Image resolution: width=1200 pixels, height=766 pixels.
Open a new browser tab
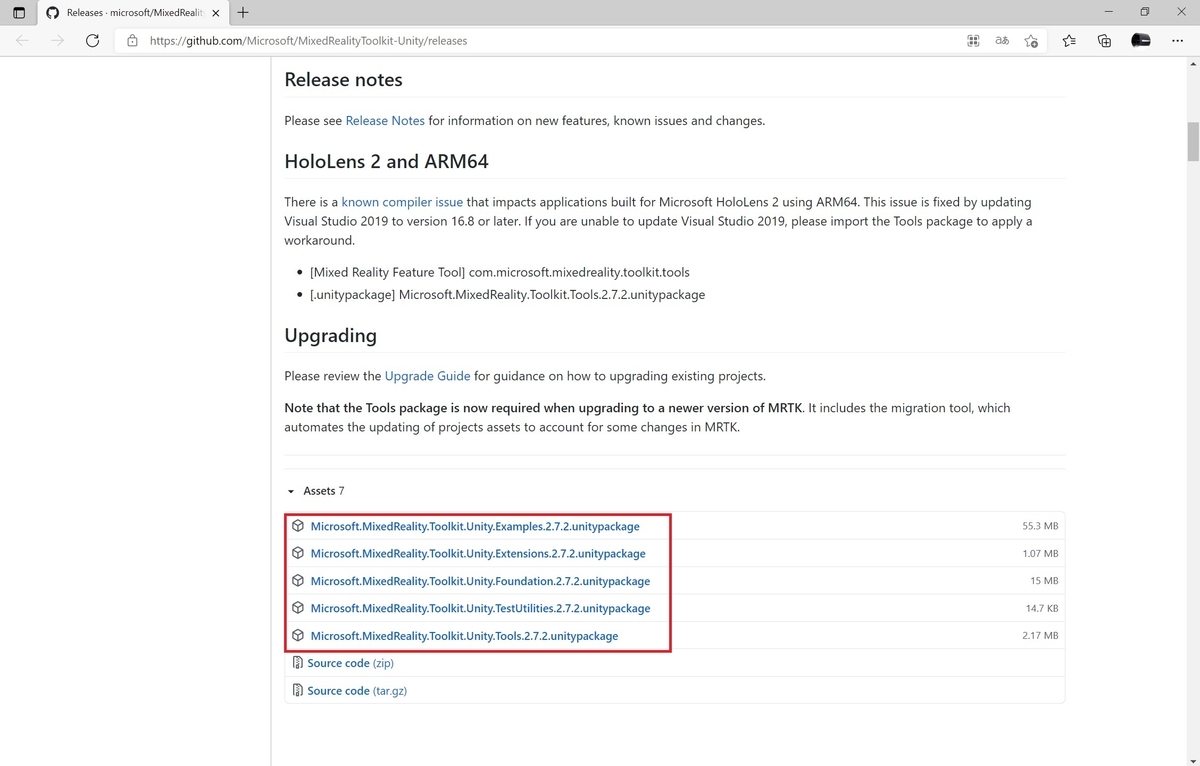[x=243, y=13]
